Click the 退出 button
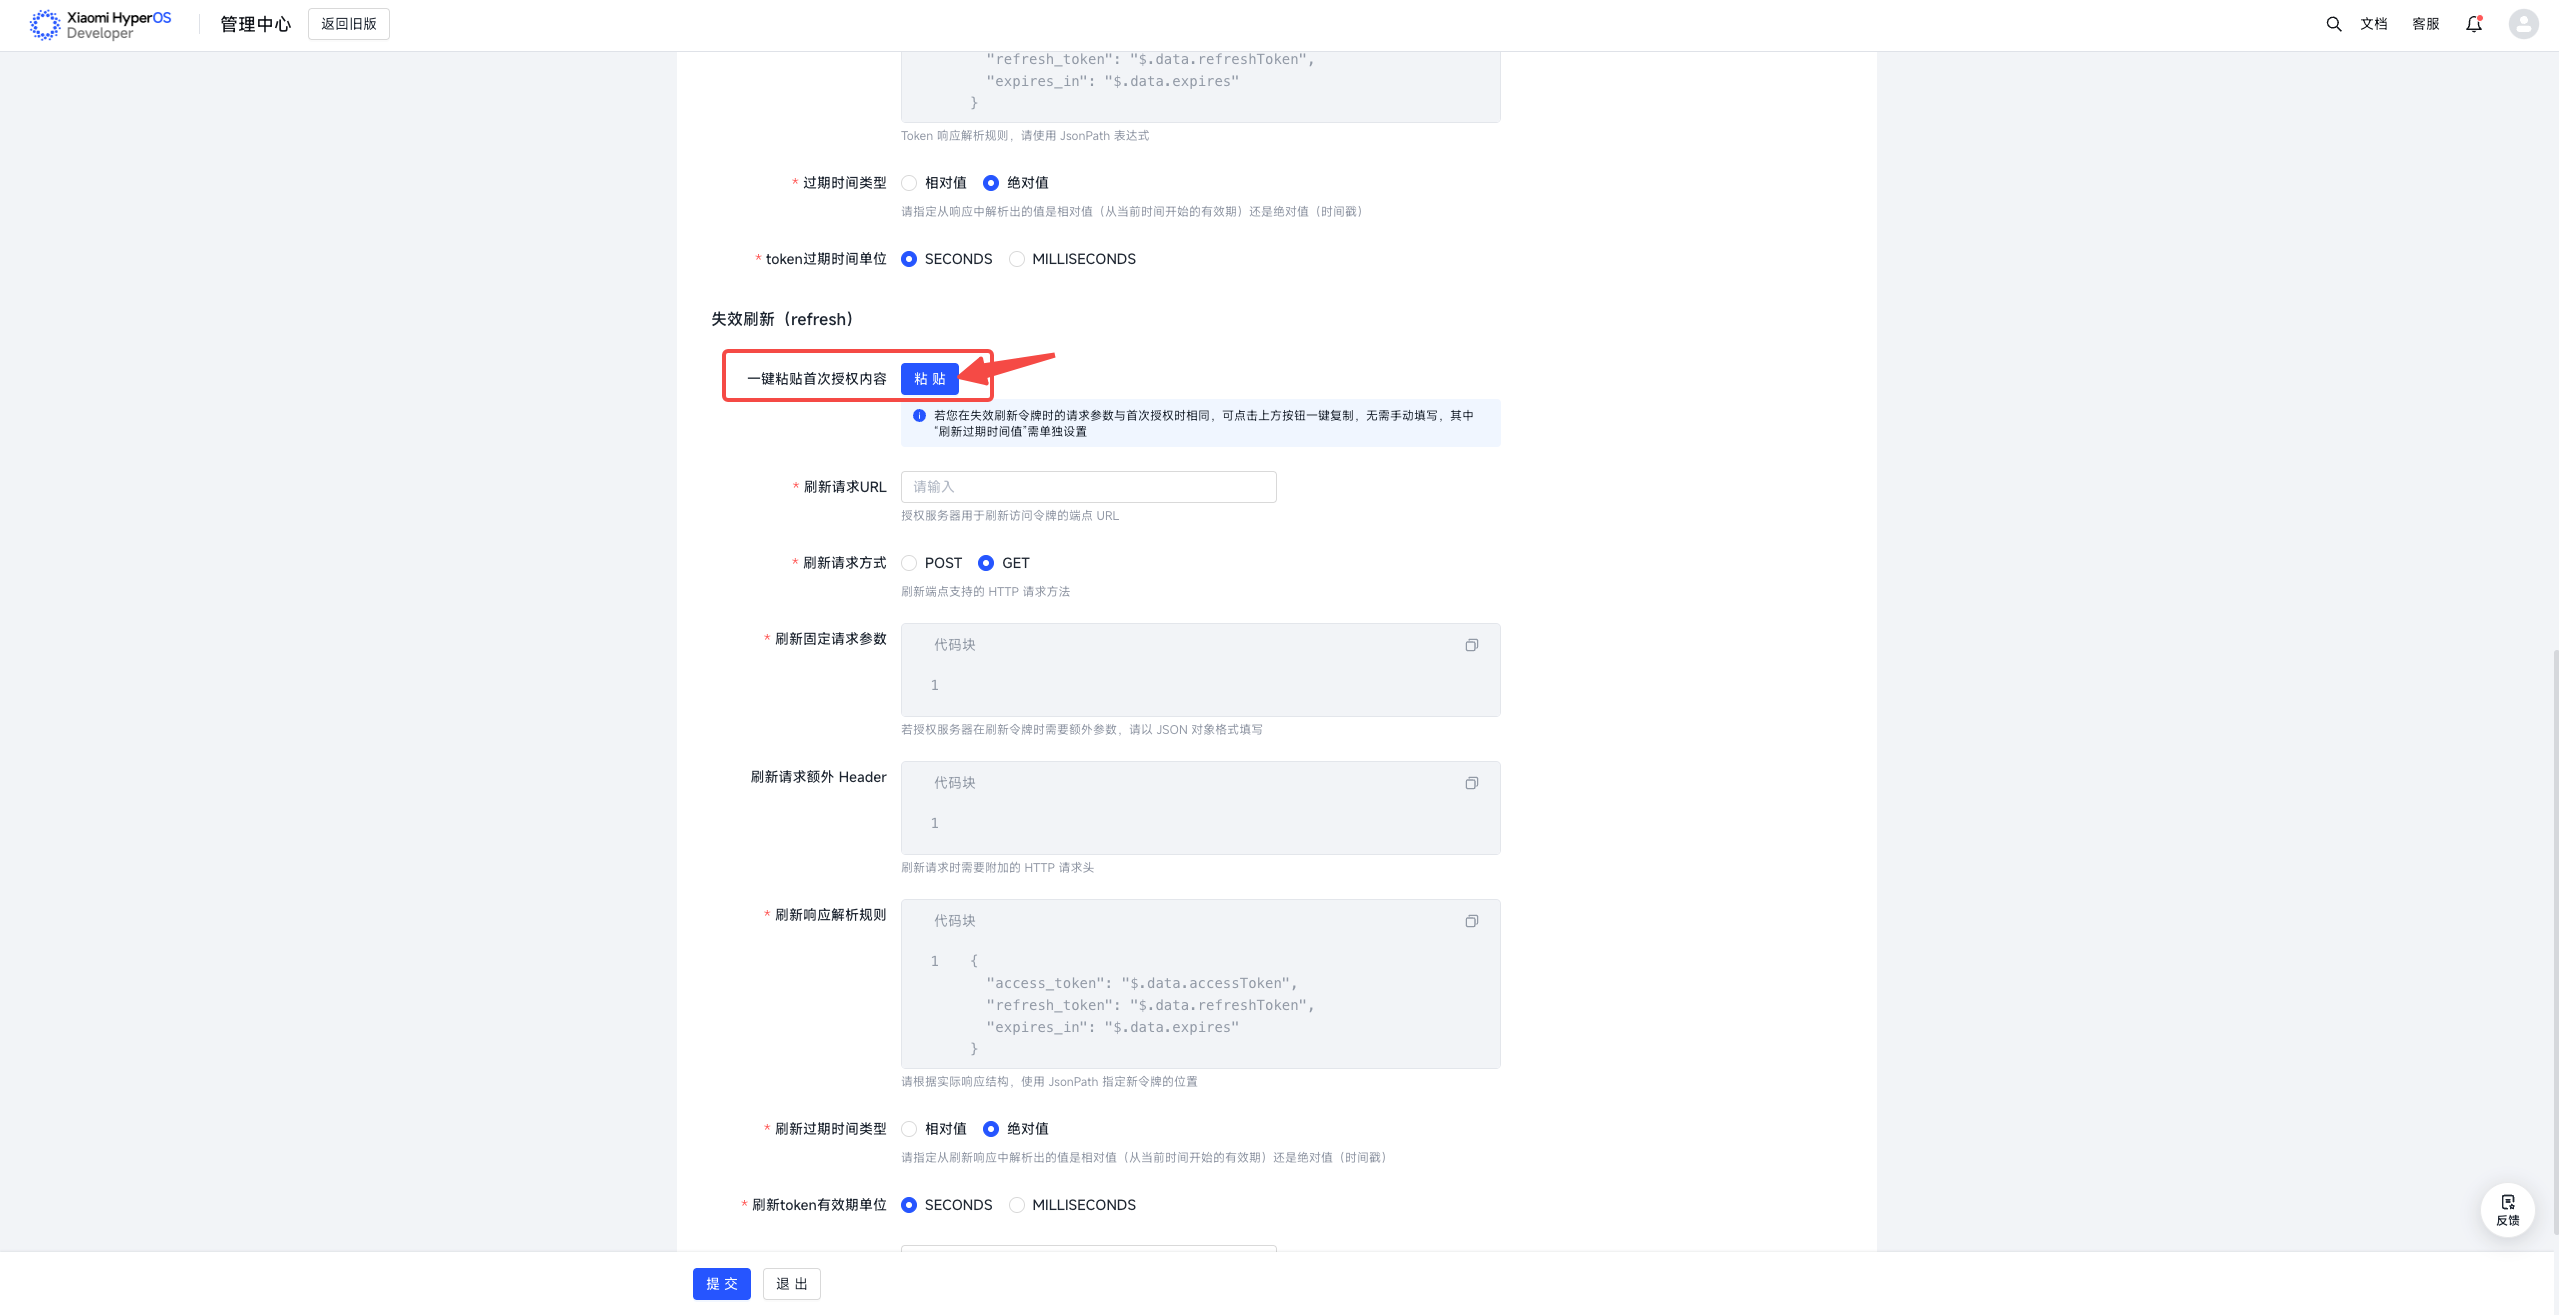 [x=791, y=1284]
